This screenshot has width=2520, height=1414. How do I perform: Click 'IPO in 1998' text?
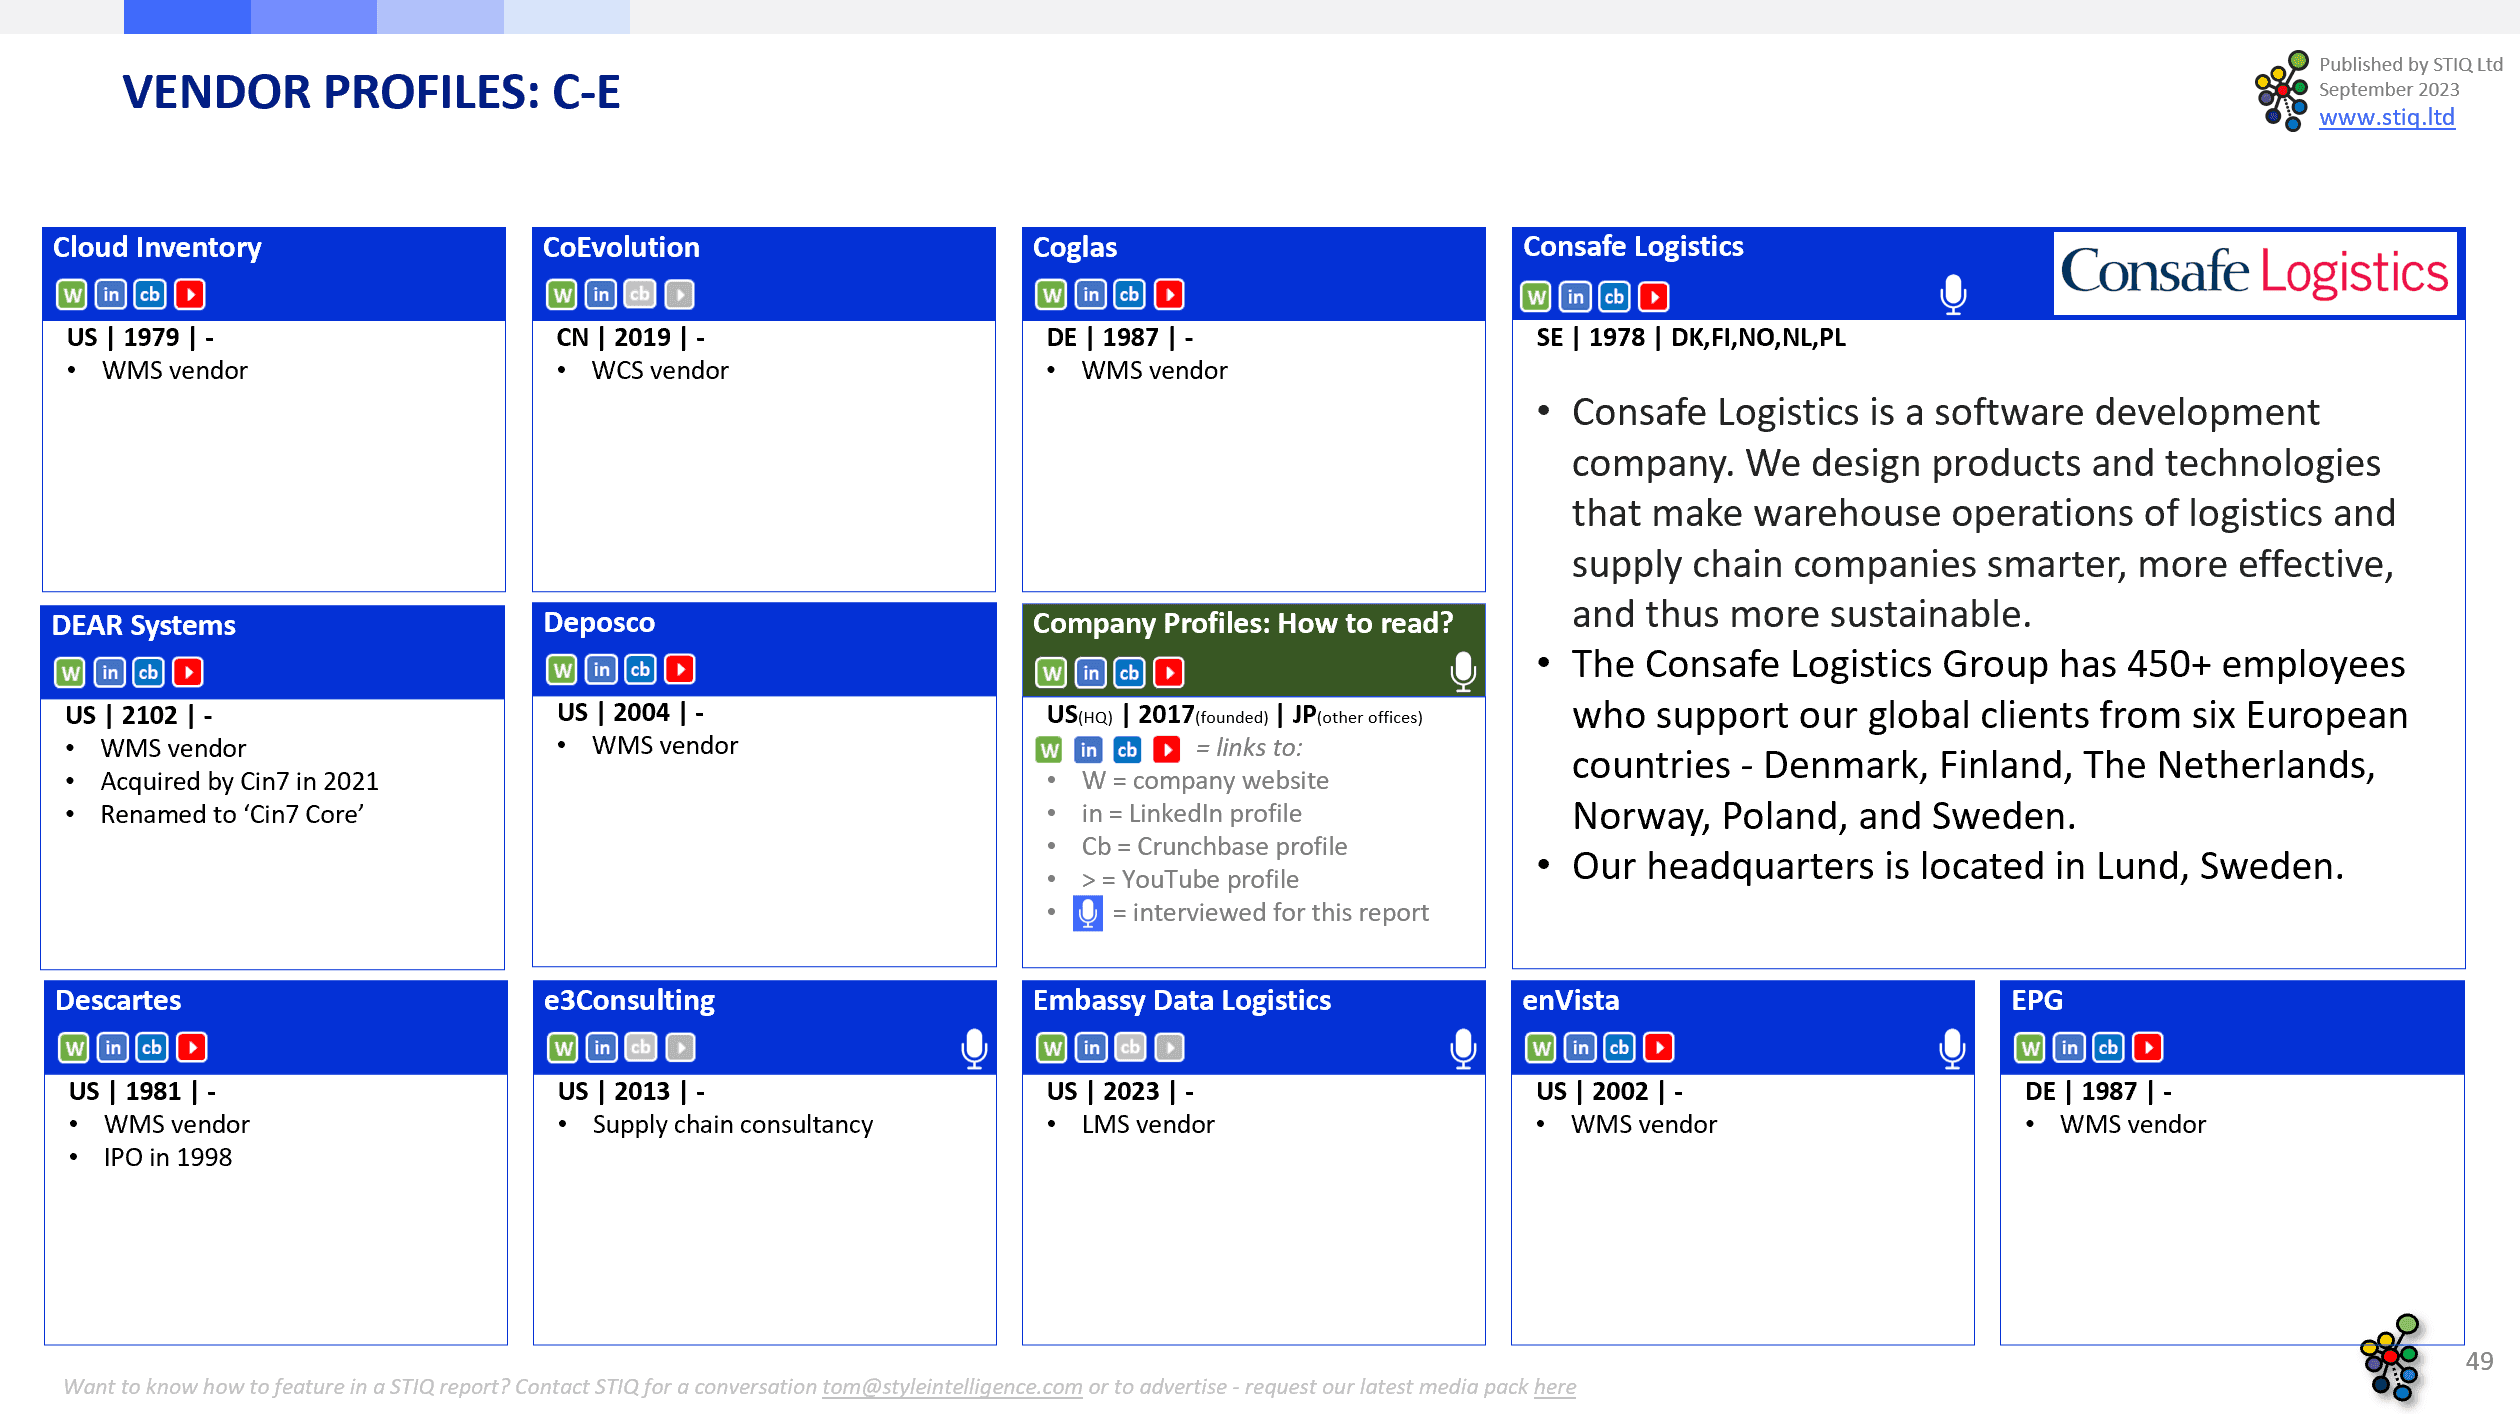(167, 1157)
